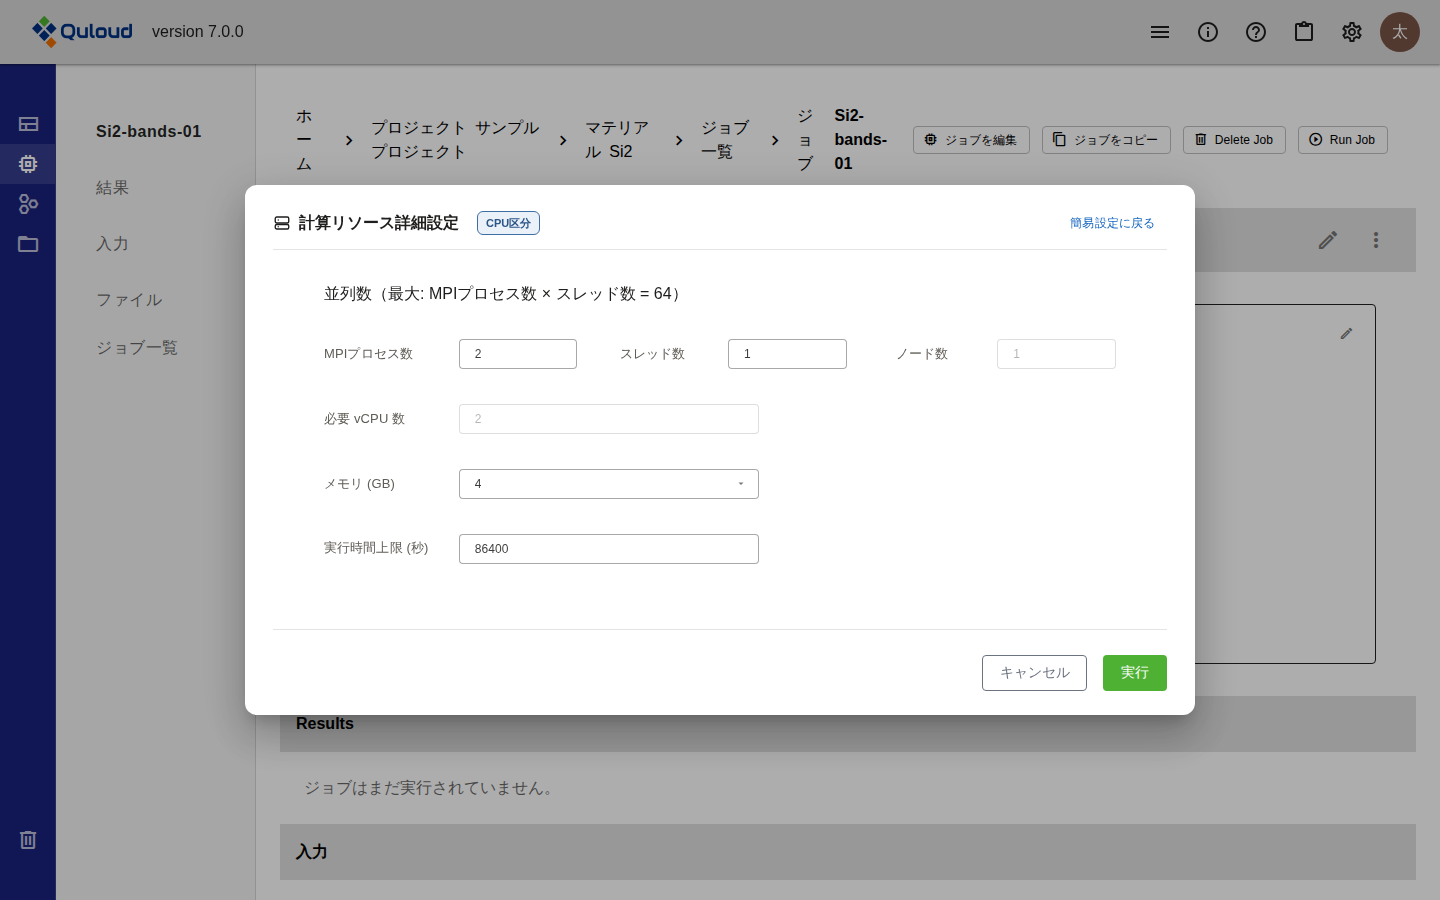This screenshot has width=1440, height=900.
Task: Click the Delete Job button
Action: 1234,140
